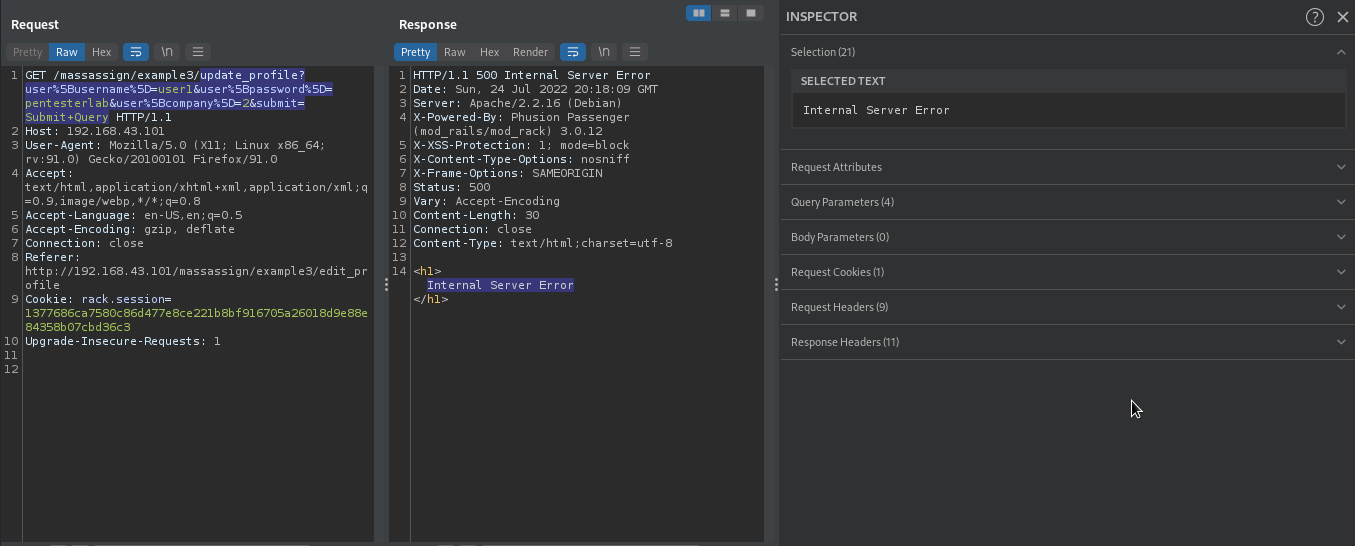This screenshot has height=546, width=1355.
Task: Click the rack.session cookie value
Action: [x=196, y=320]
